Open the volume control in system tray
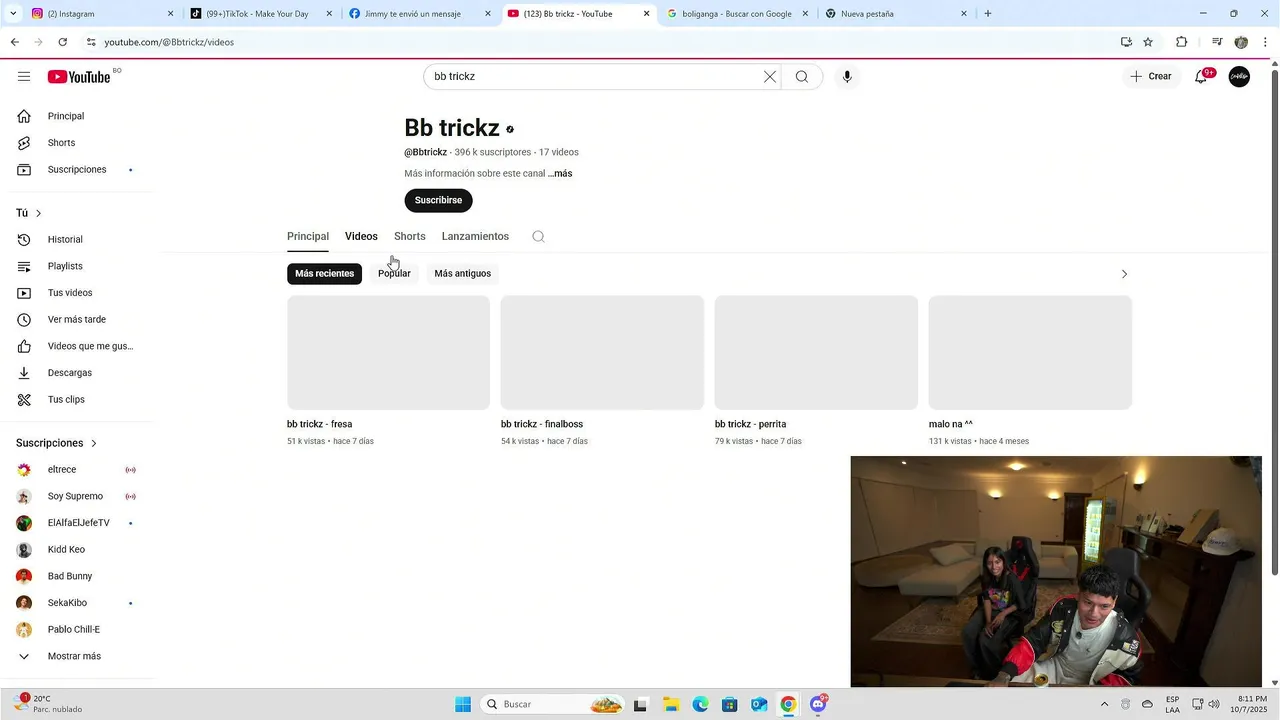The height and width of the screenshot is (720, 1280). [1214, 704]
